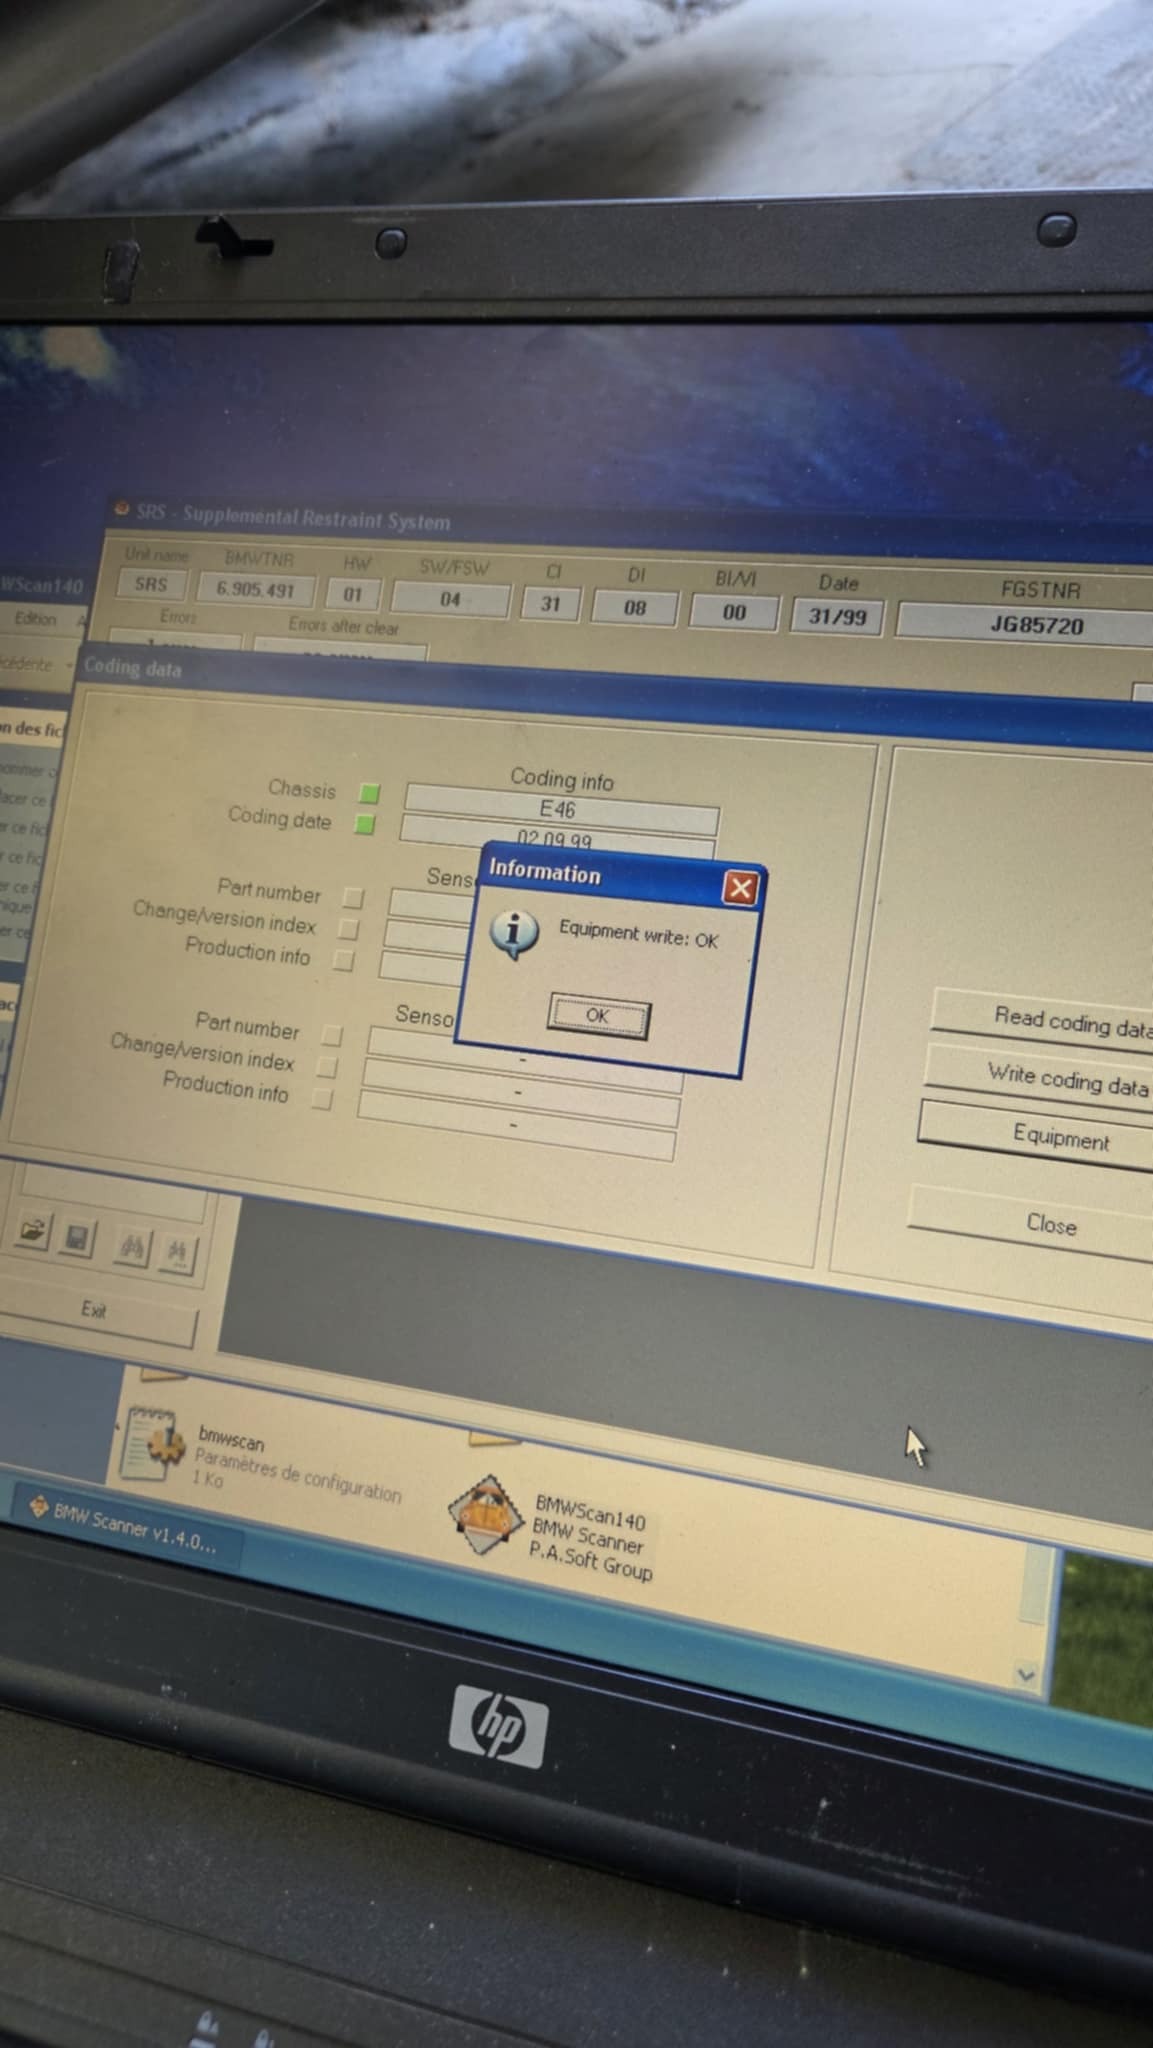Image resolution: width=1153 pixels, height=2048 pixels.
Task: Click the Unit name SRS field
Action: tap(151, 584)
